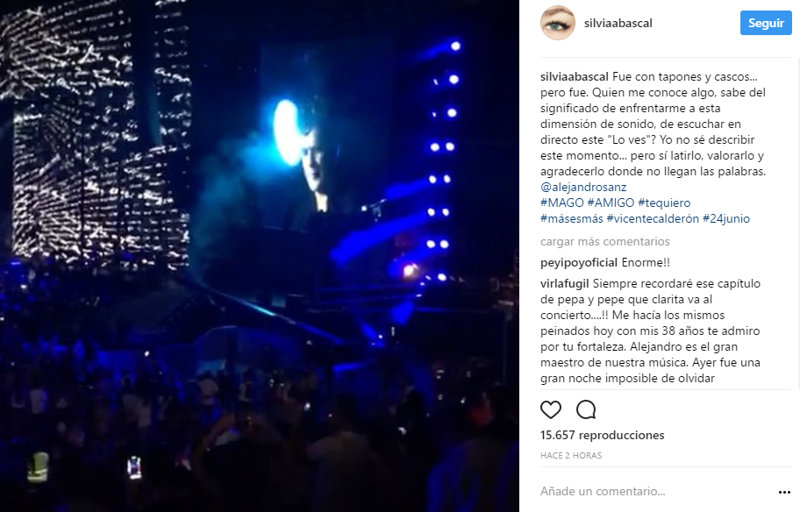Open silviaabascal username in the header

(x=618, y=23)
